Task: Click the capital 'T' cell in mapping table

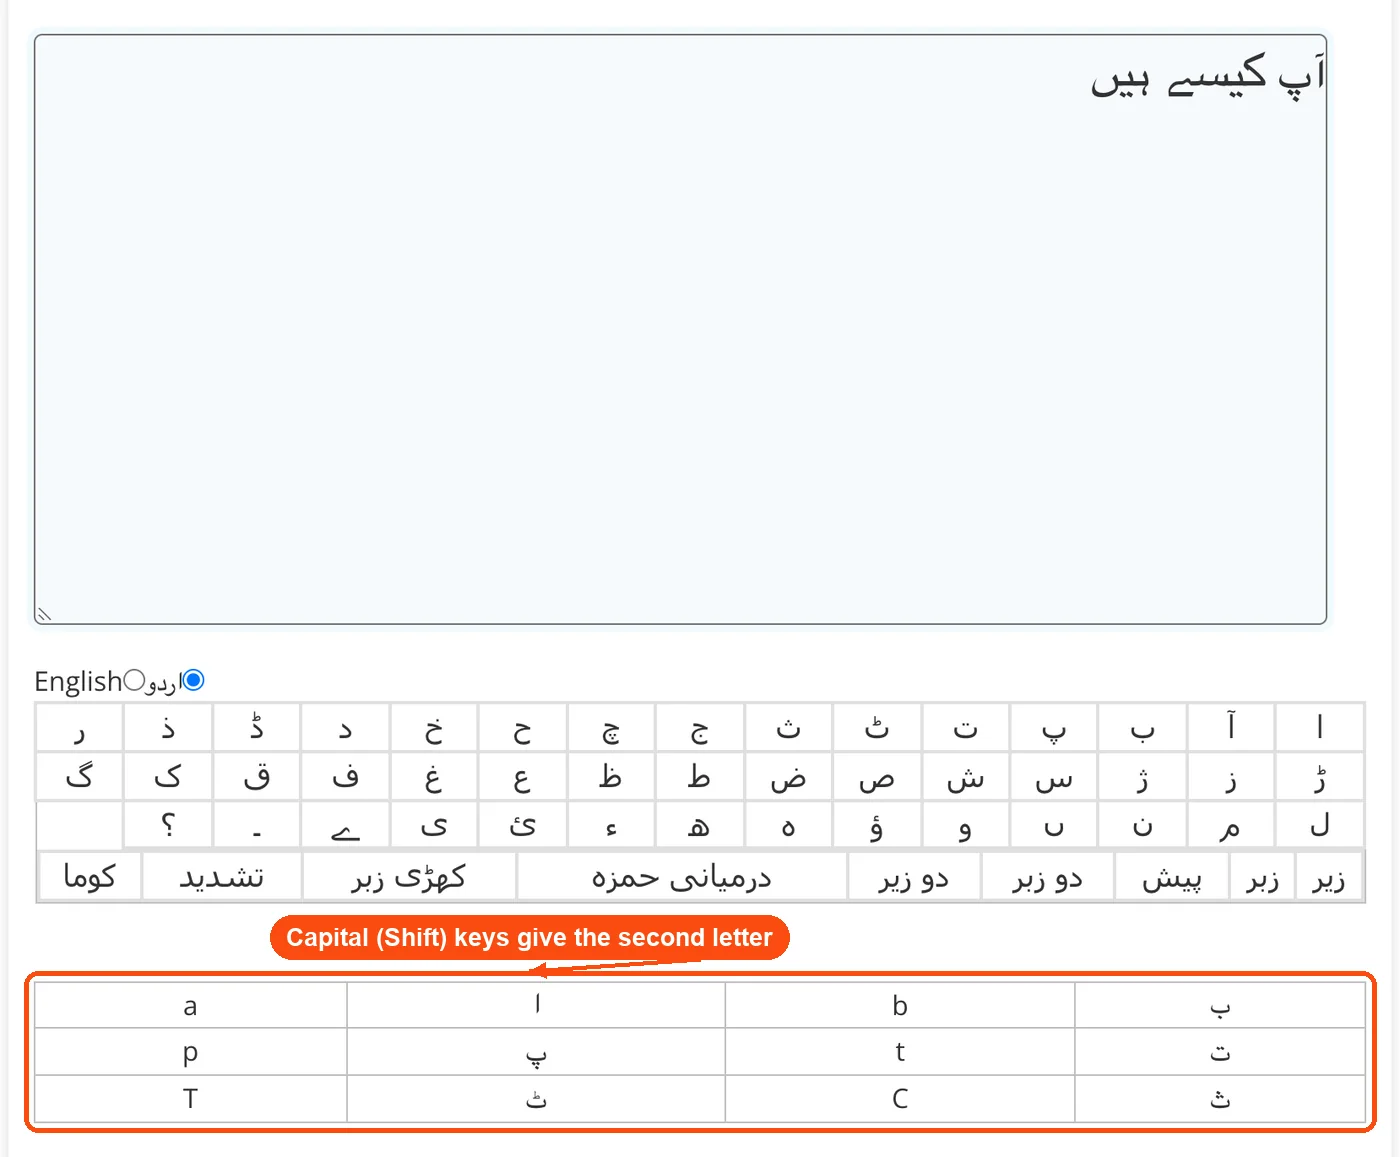Action: tap(190, 1099)
